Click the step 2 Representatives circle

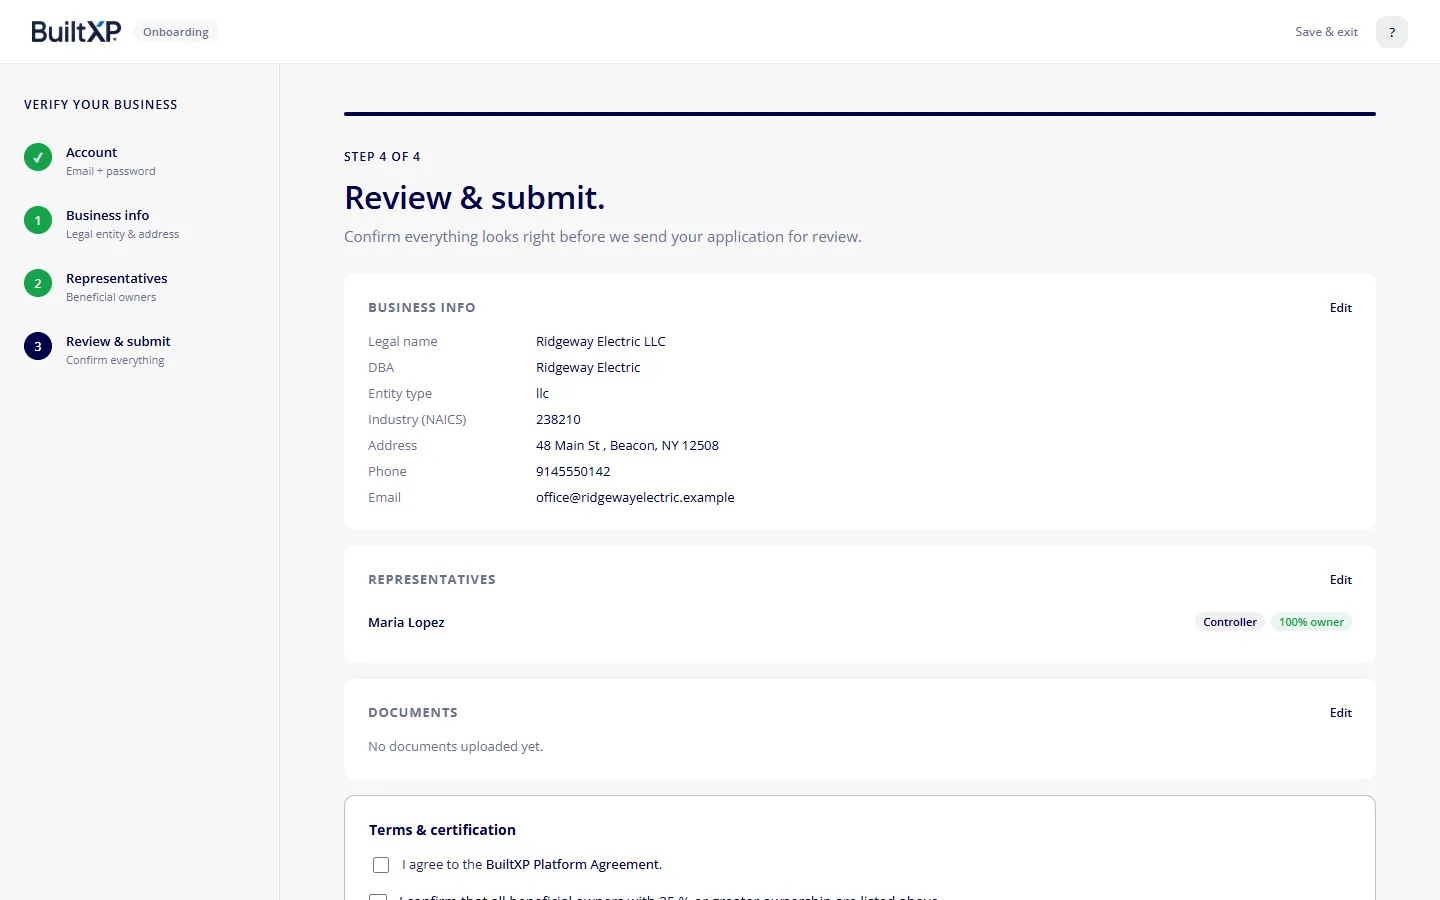(38, 283)
